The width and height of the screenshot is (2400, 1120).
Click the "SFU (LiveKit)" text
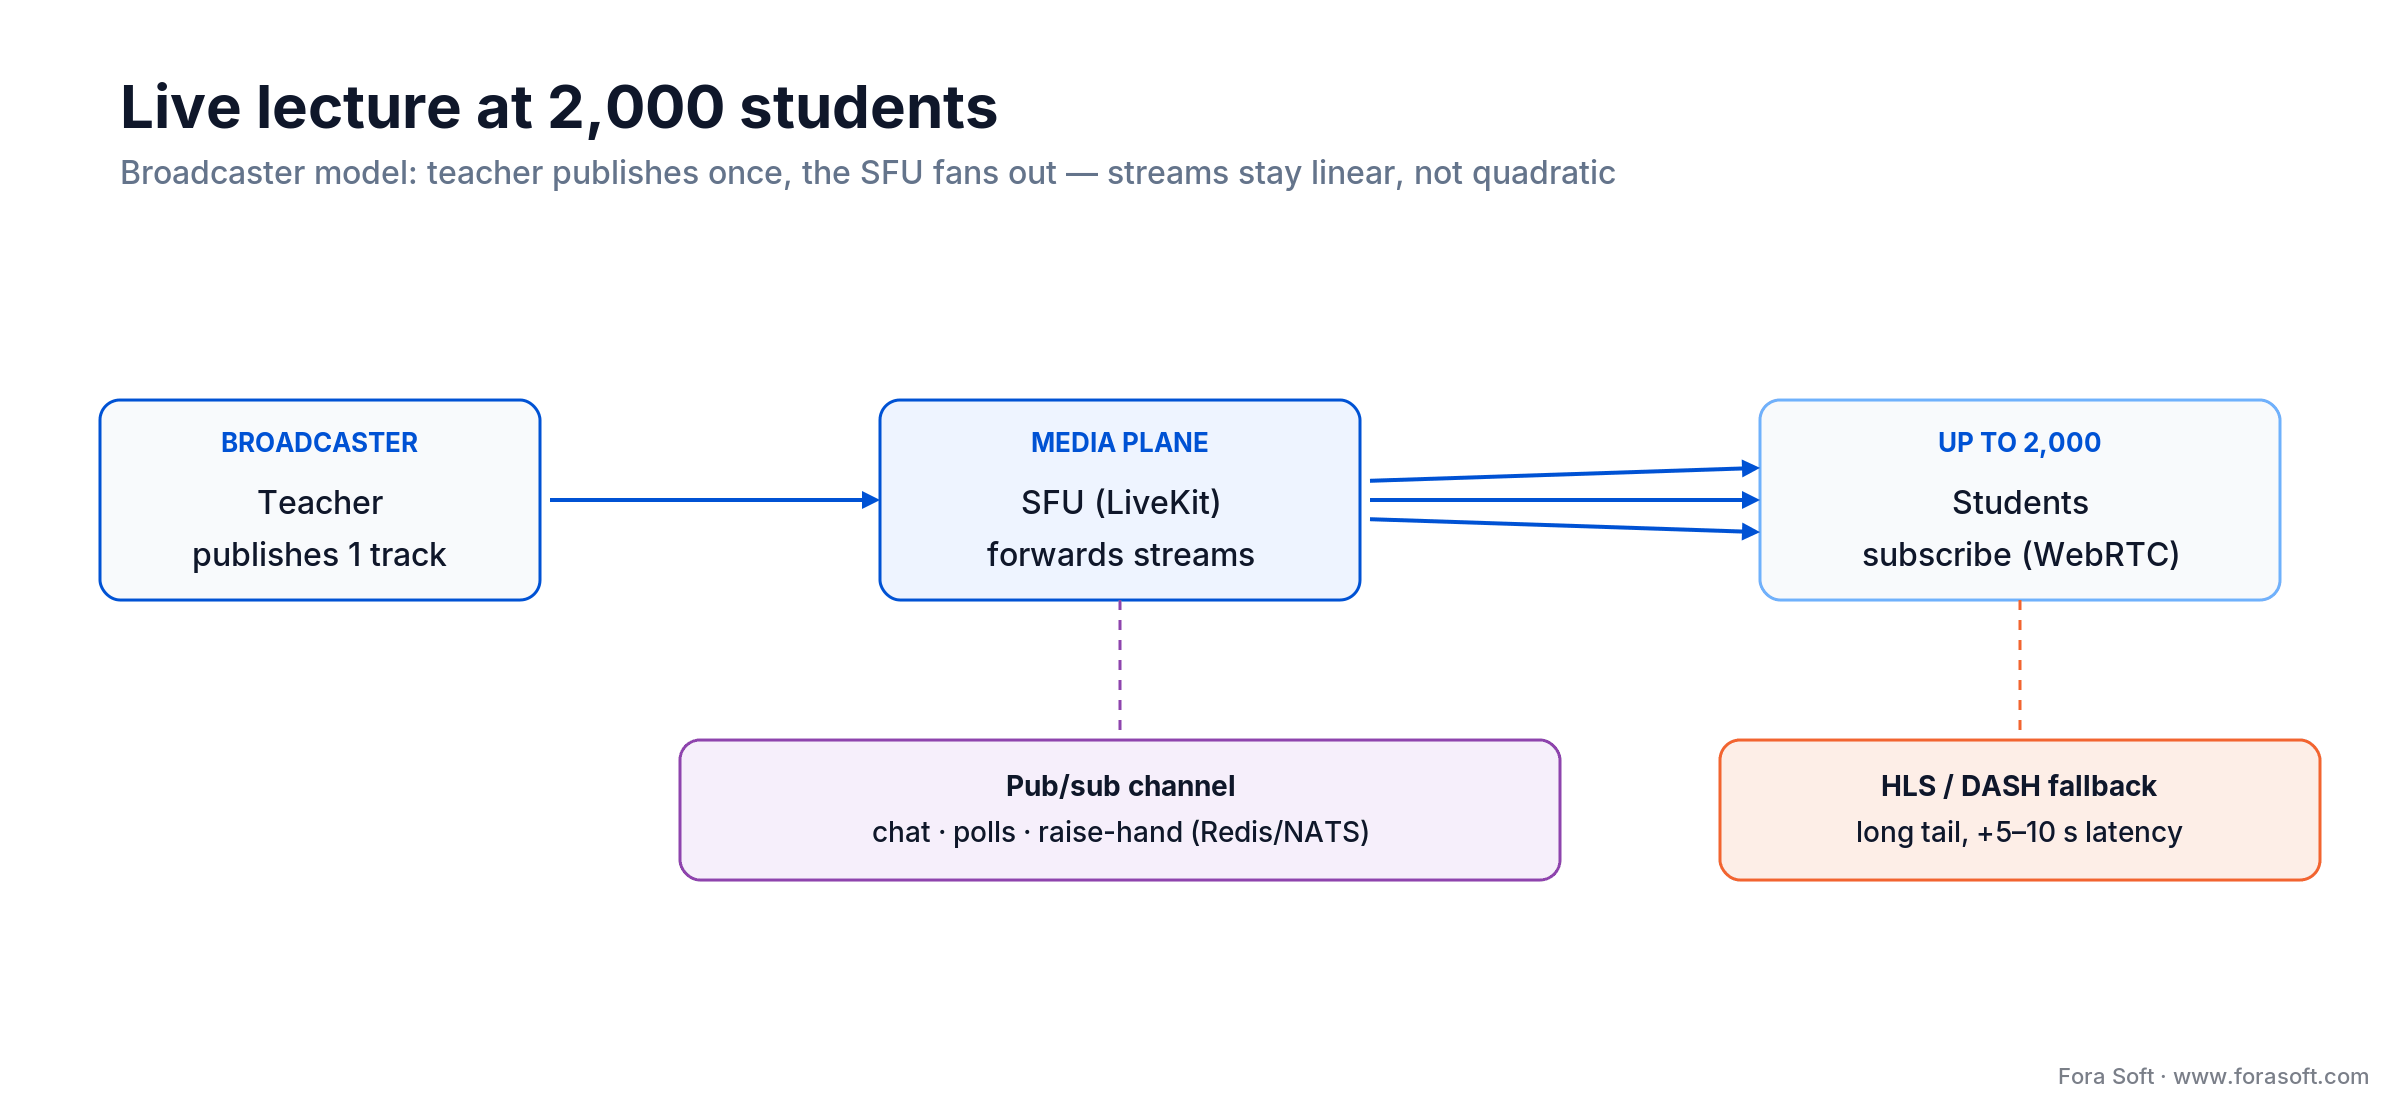point(1120,502)
